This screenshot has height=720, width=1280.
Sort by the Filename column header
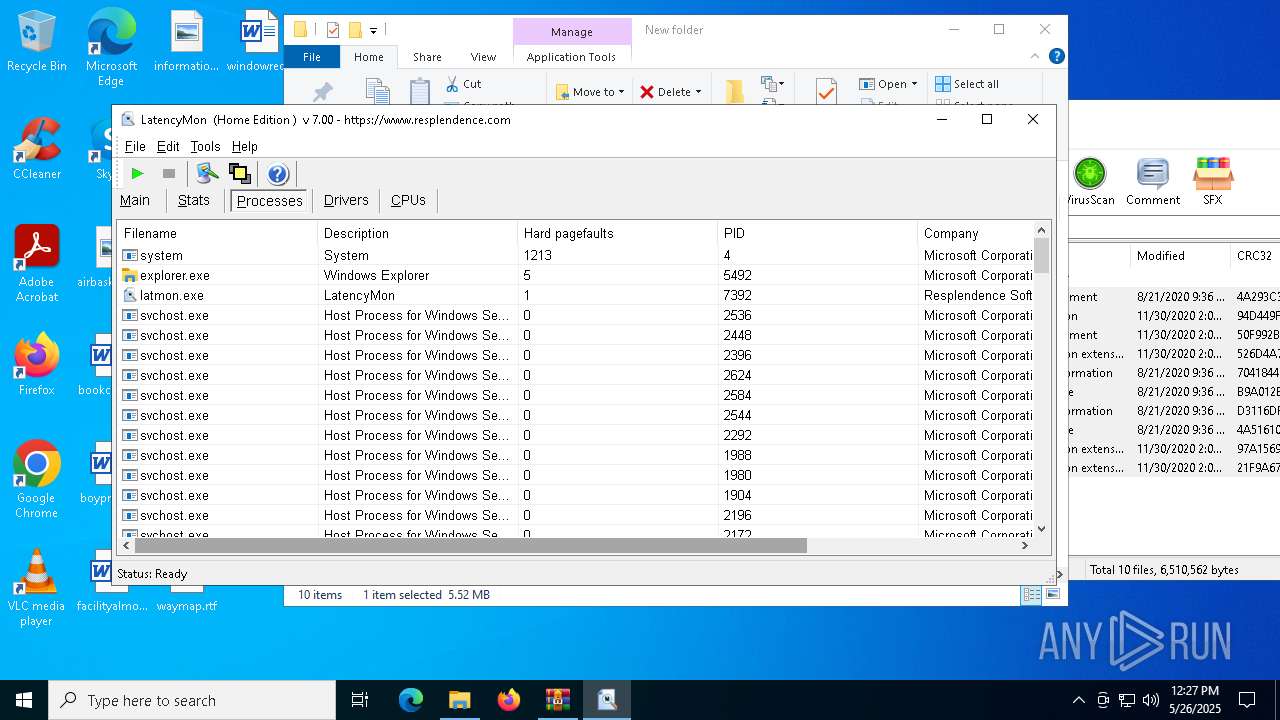point(217,233)
